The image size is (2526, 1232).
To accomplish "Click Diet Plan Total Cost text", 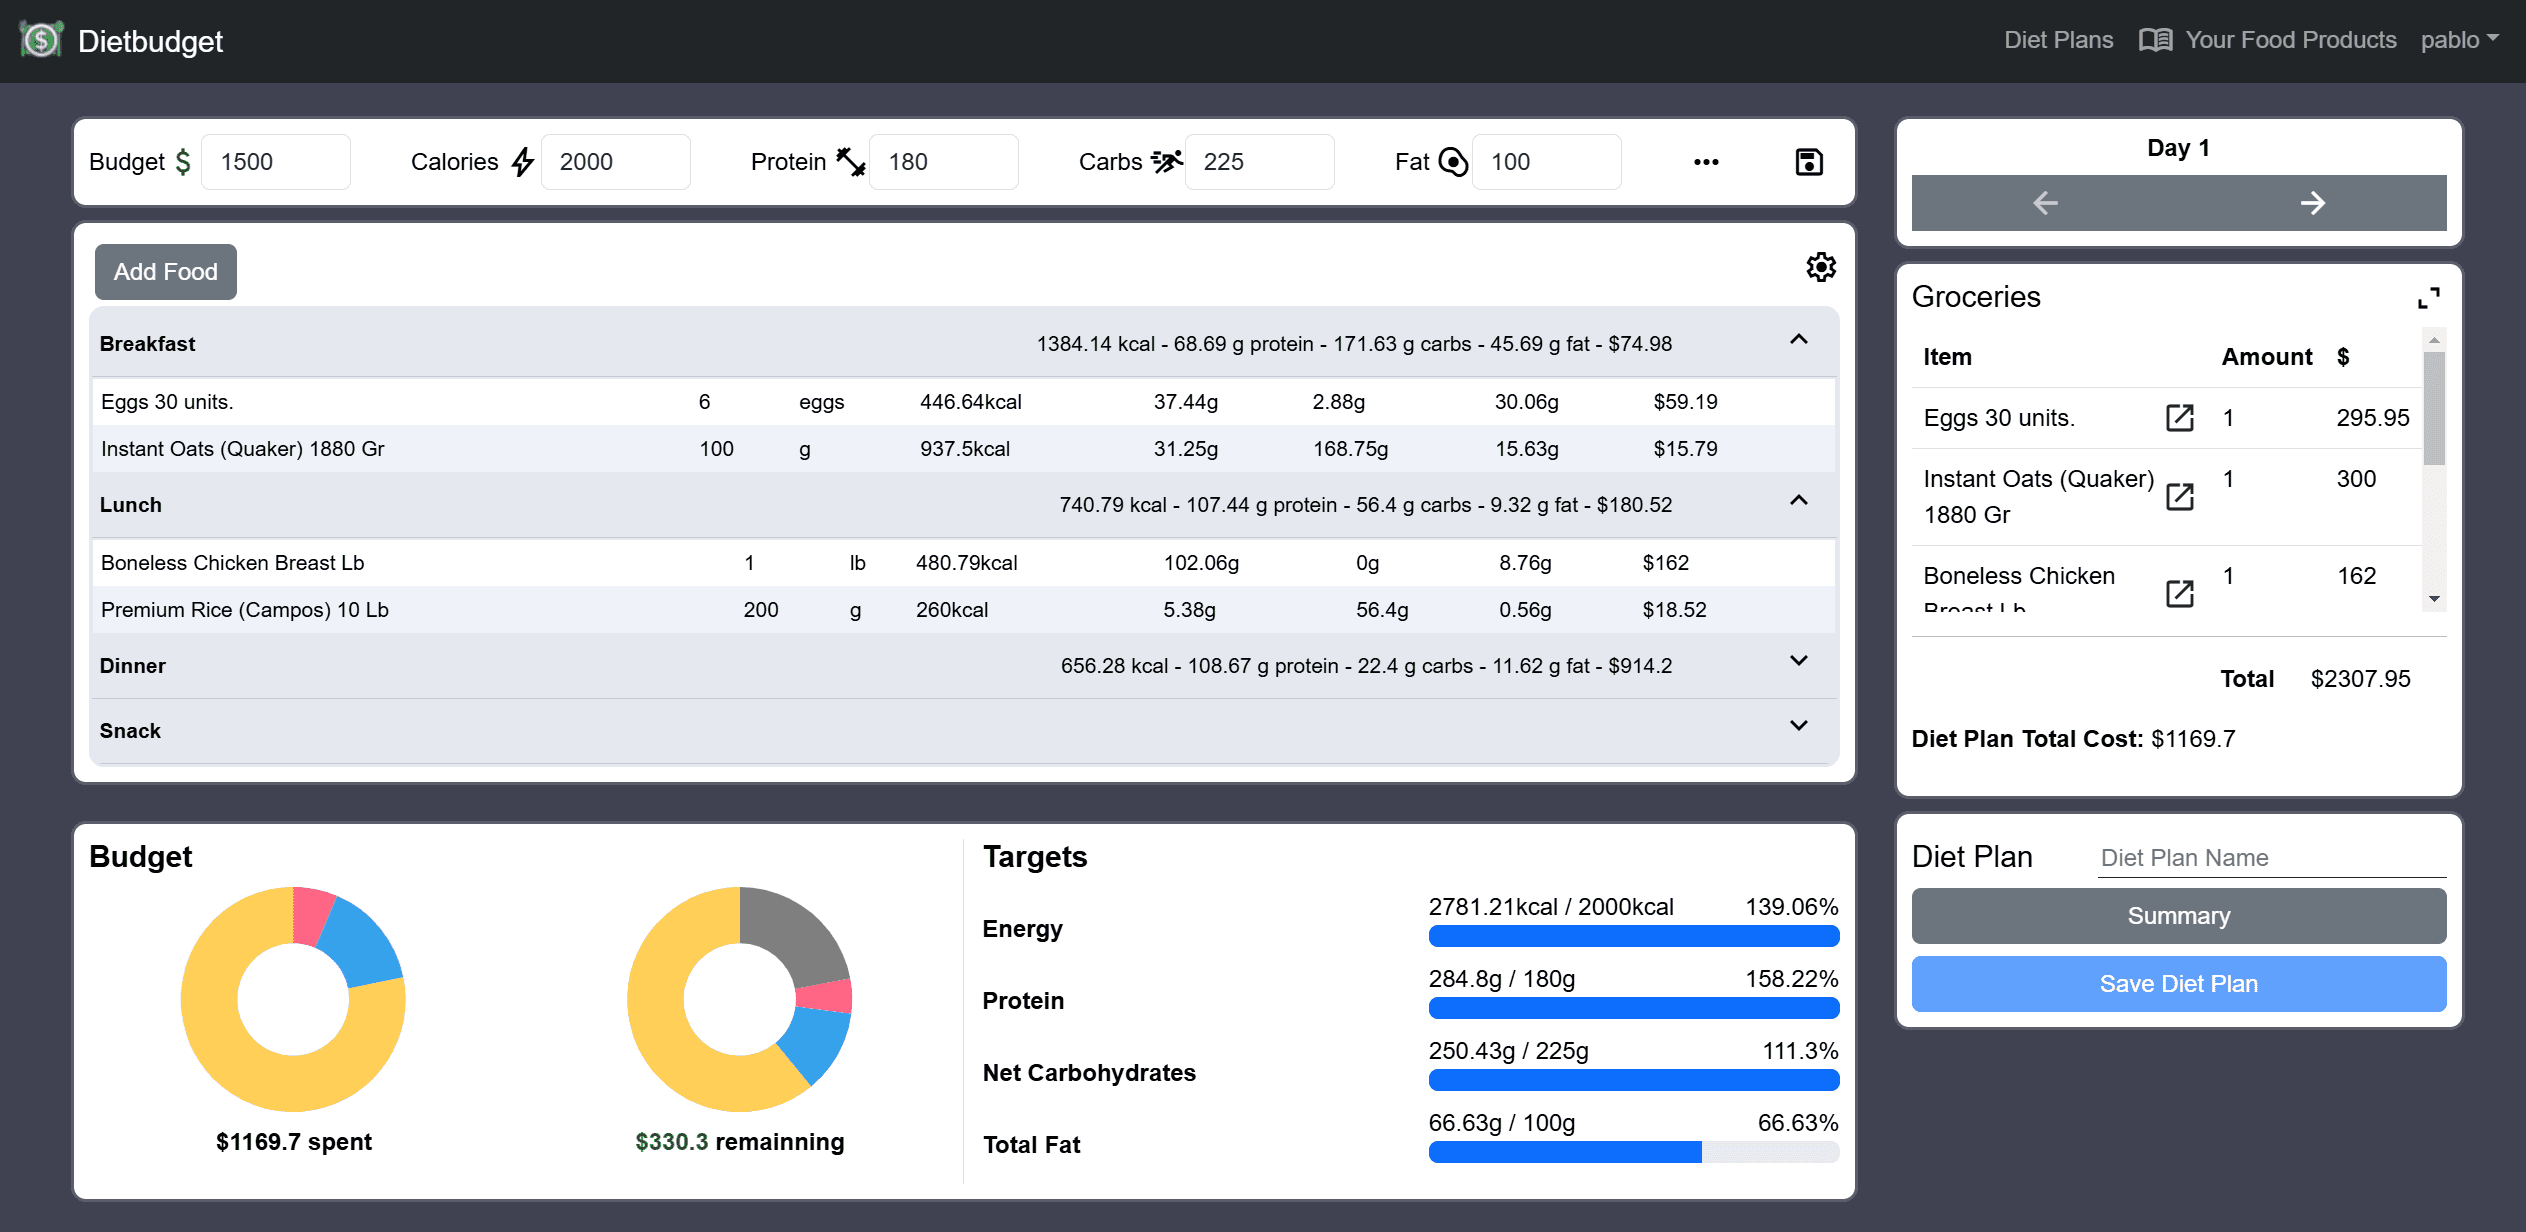I will click(x=2073, y=739).
